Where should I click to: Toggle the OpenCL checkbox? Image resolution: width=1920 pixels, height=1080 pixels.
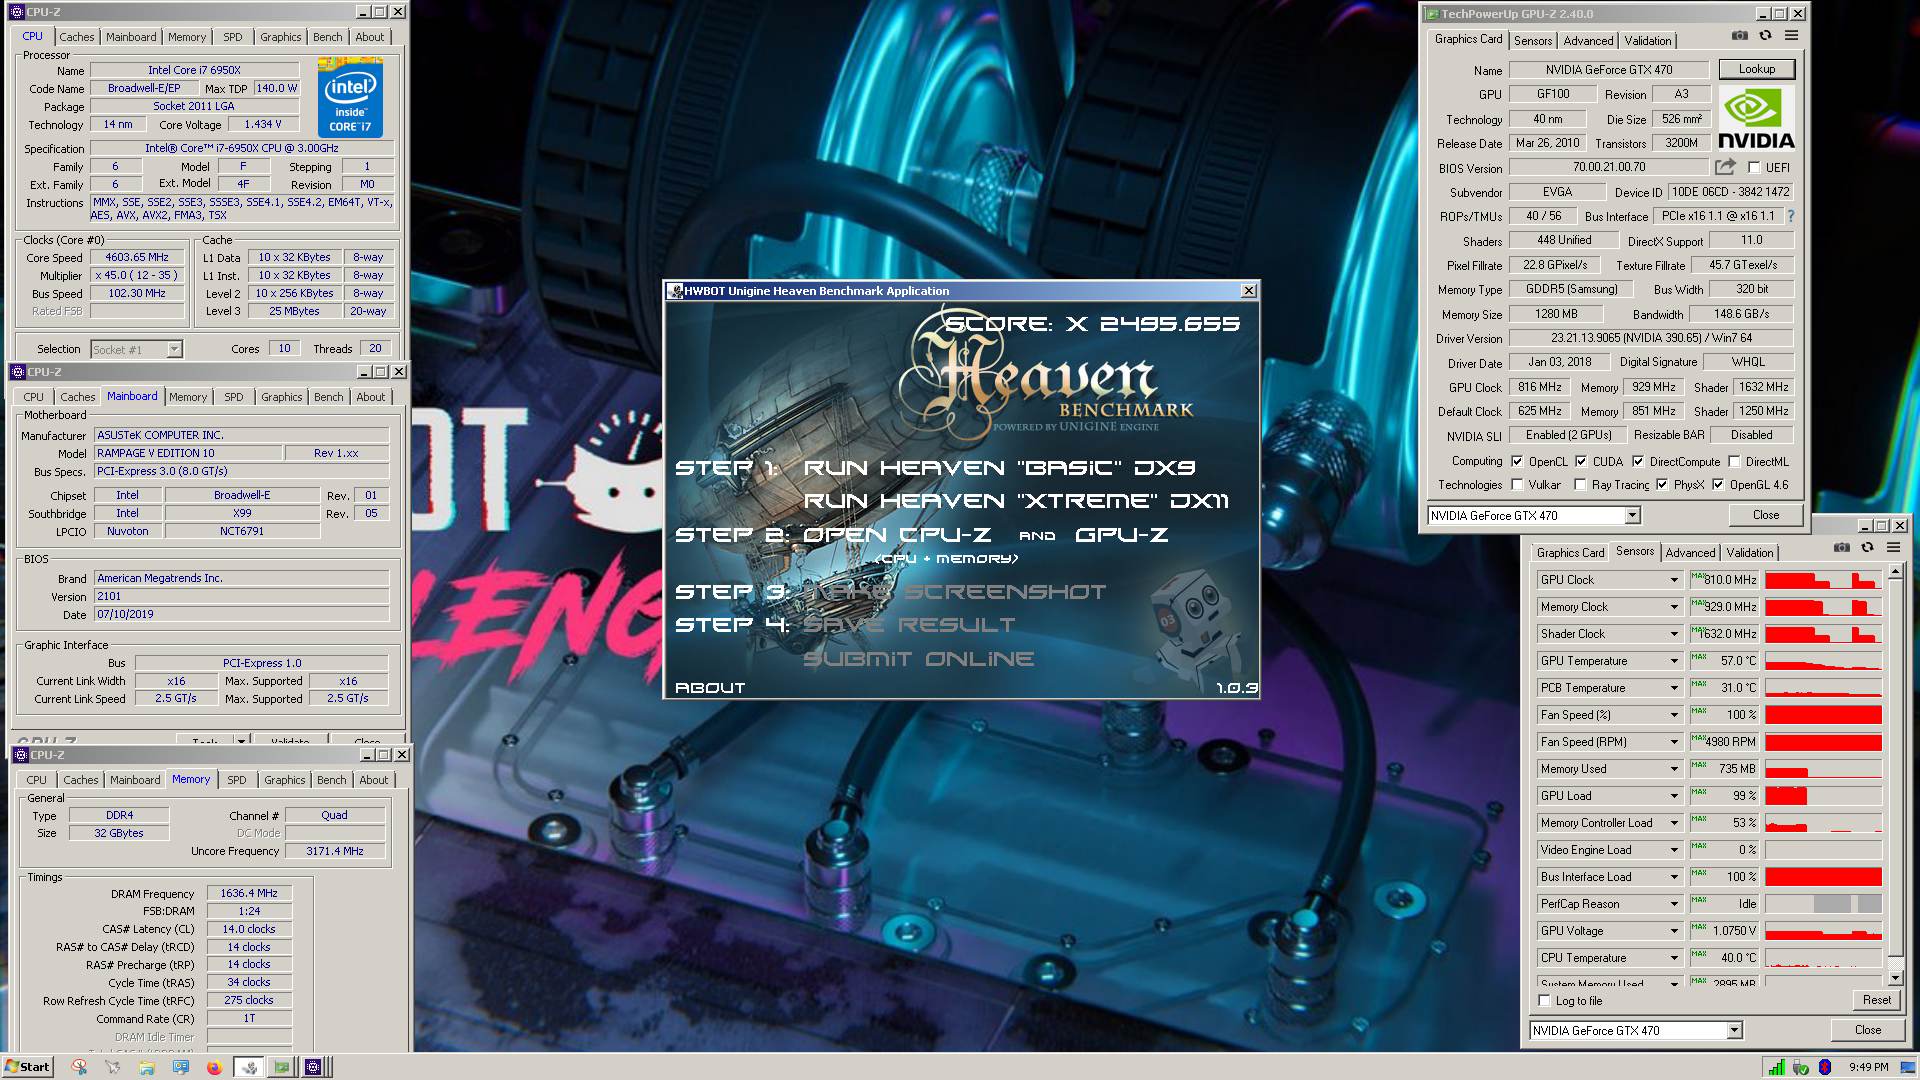click(1517, 461)
